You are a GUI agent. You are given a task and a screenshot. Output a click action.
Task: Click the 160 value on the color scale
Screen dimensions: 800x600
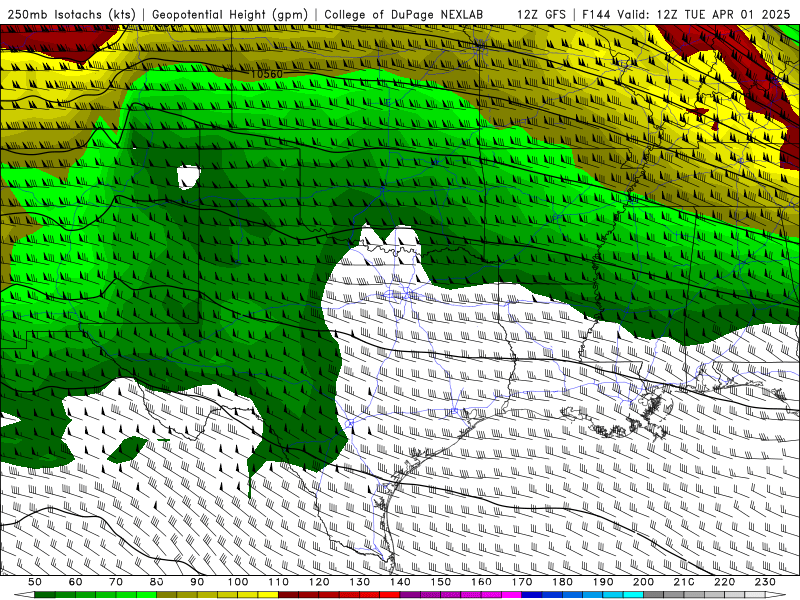coord(481,582)
